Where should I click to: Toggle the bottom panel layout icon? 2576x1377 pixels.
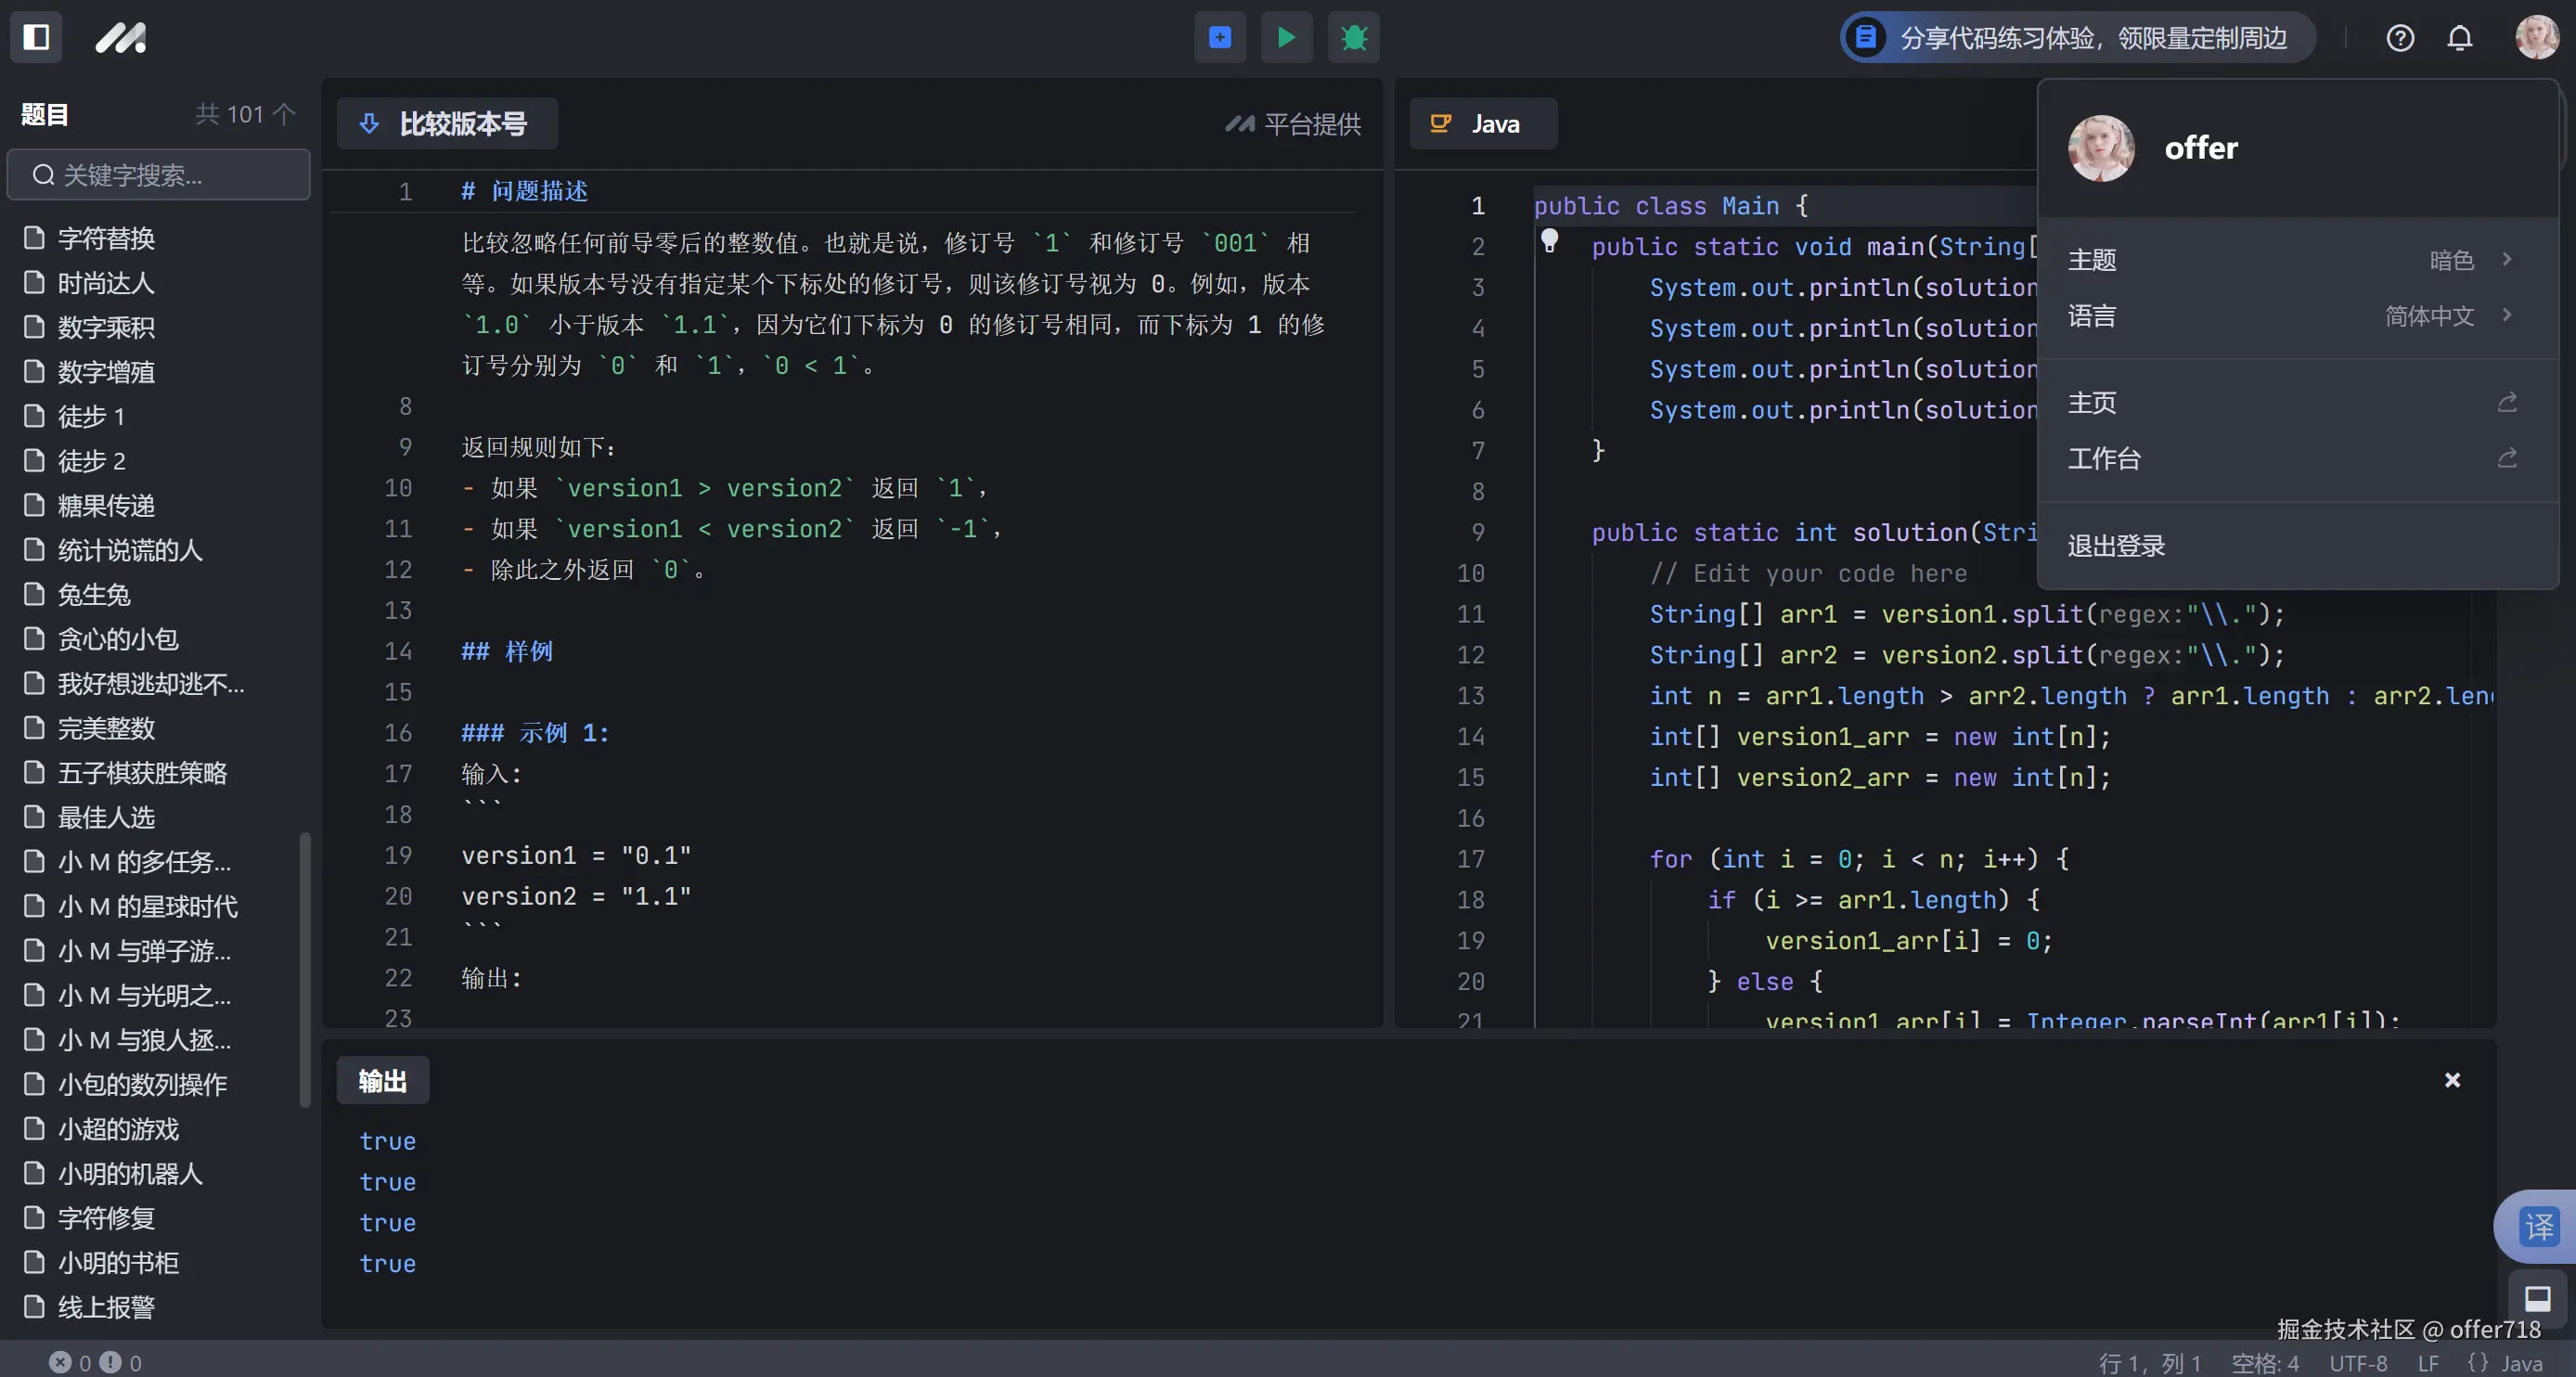click(x=2537, y=1298)
